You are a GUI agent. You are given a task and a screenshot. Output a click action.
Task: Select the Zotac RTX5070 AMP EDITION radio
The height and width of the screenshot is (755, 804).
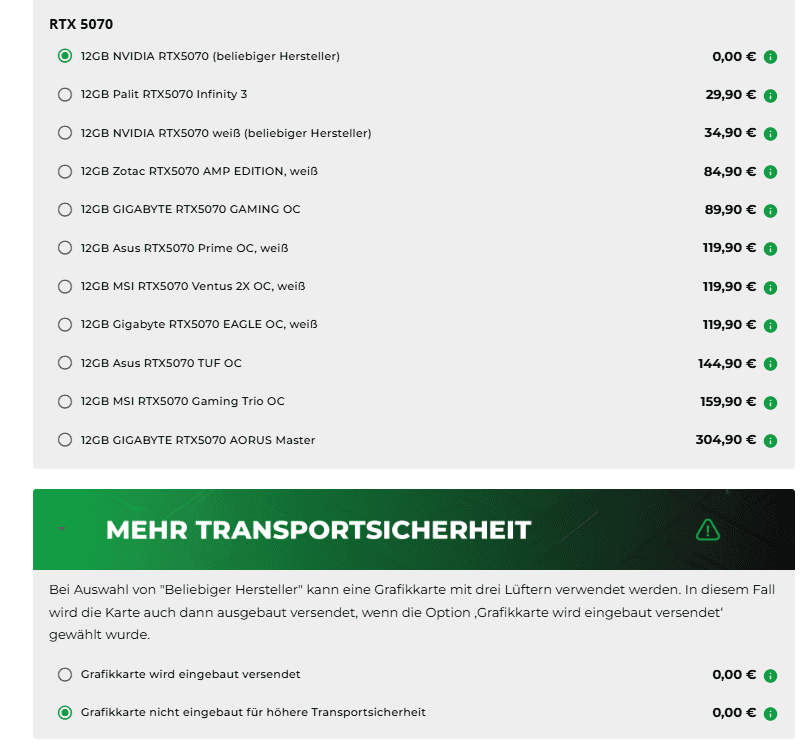65,171
